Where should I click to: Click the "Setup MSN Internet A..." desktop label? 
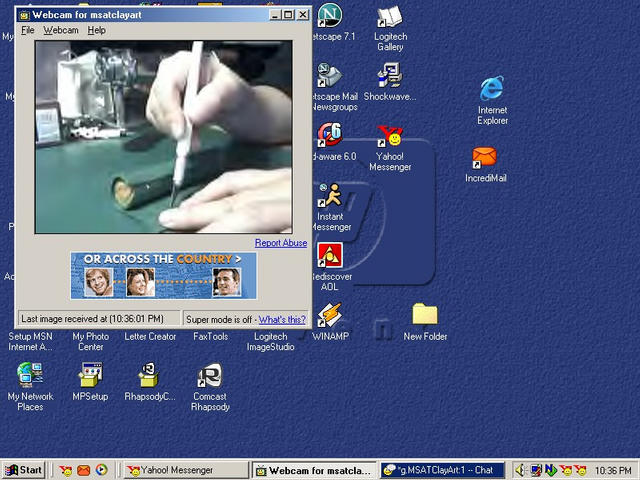click(30, 342)
